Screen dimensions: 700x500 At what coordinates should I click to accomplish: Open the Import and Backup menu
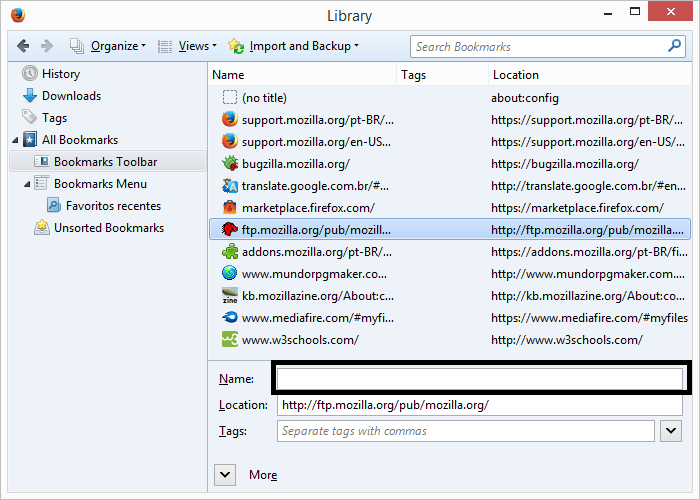[x=294, y=46]
